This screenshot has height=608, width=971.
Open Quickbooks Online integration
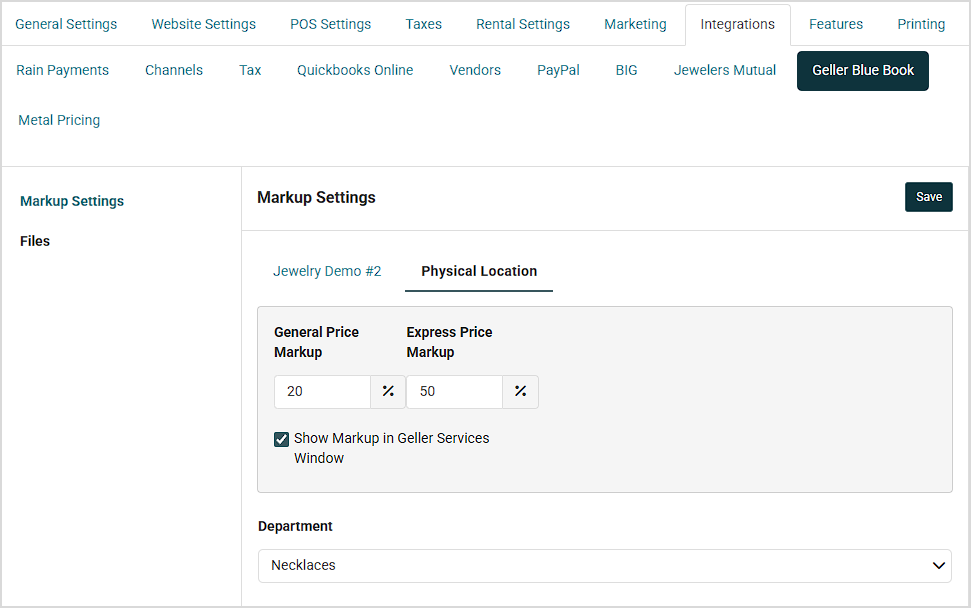pos(355,70)
